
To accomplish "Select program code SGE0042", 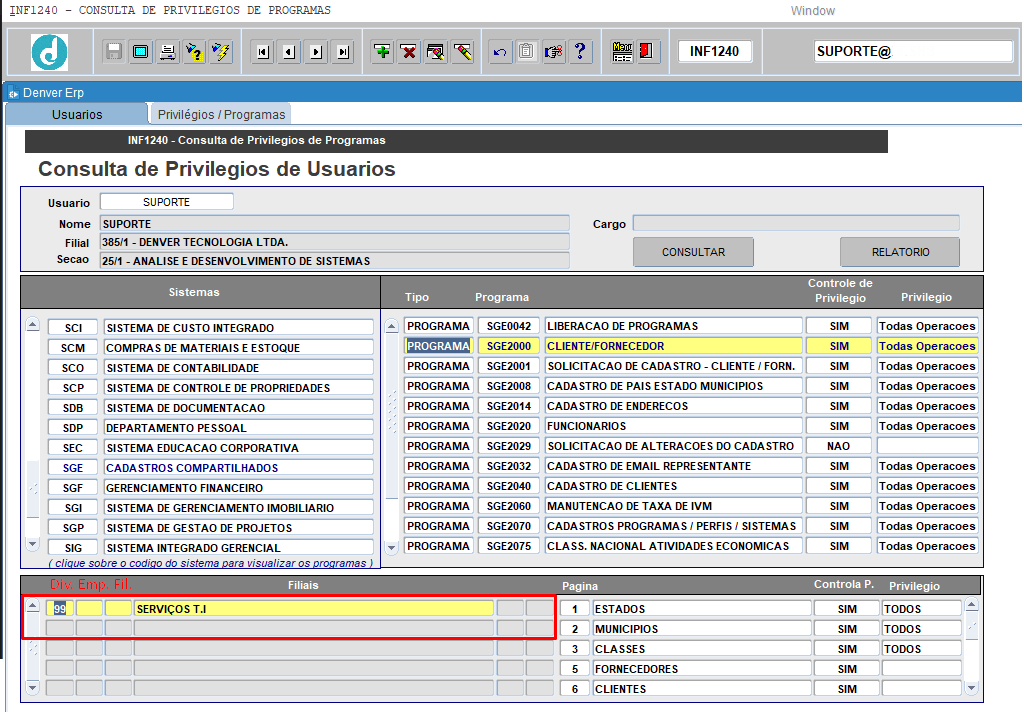I will pos(509,326).
